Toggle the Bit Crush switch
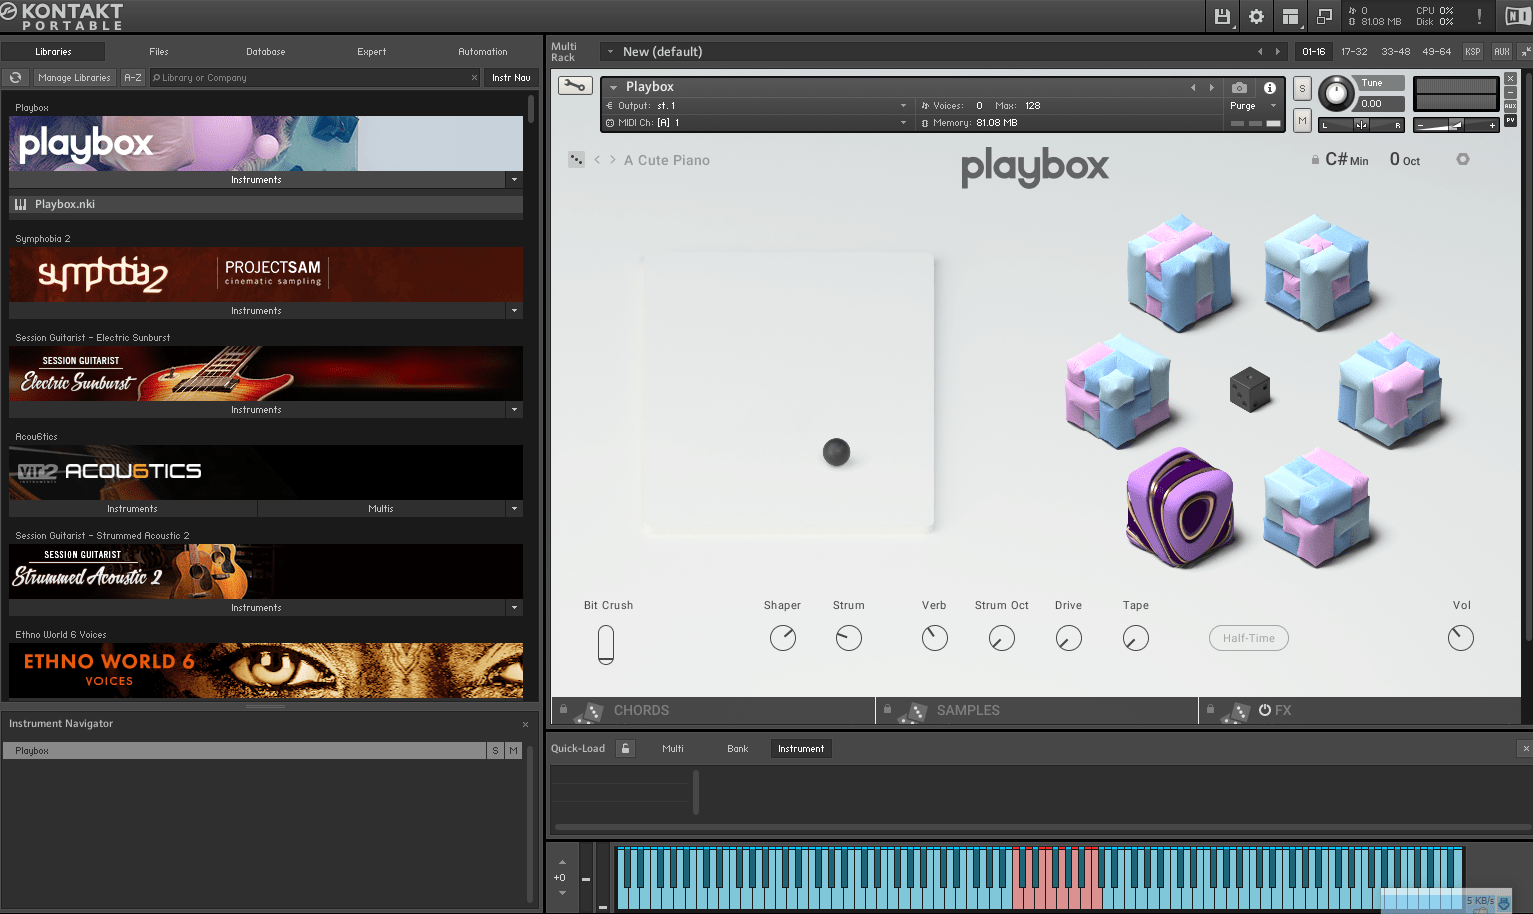Viewport: 1533px width, 914px height. point(606,644)
